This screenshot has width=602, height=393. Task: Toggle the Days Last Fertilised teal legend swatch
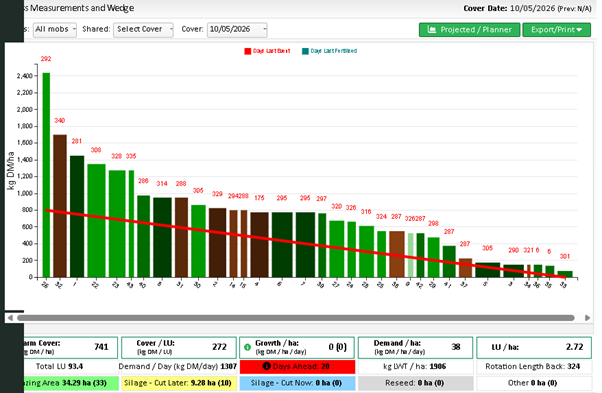coord(305,51)
